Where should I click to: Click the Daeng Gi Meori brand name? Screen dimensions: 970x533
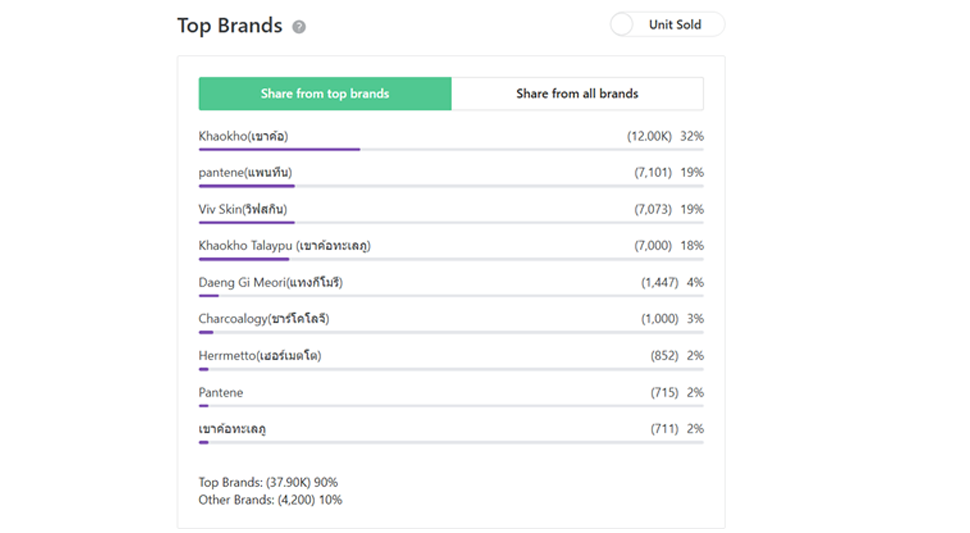click(x=270, y=283)
